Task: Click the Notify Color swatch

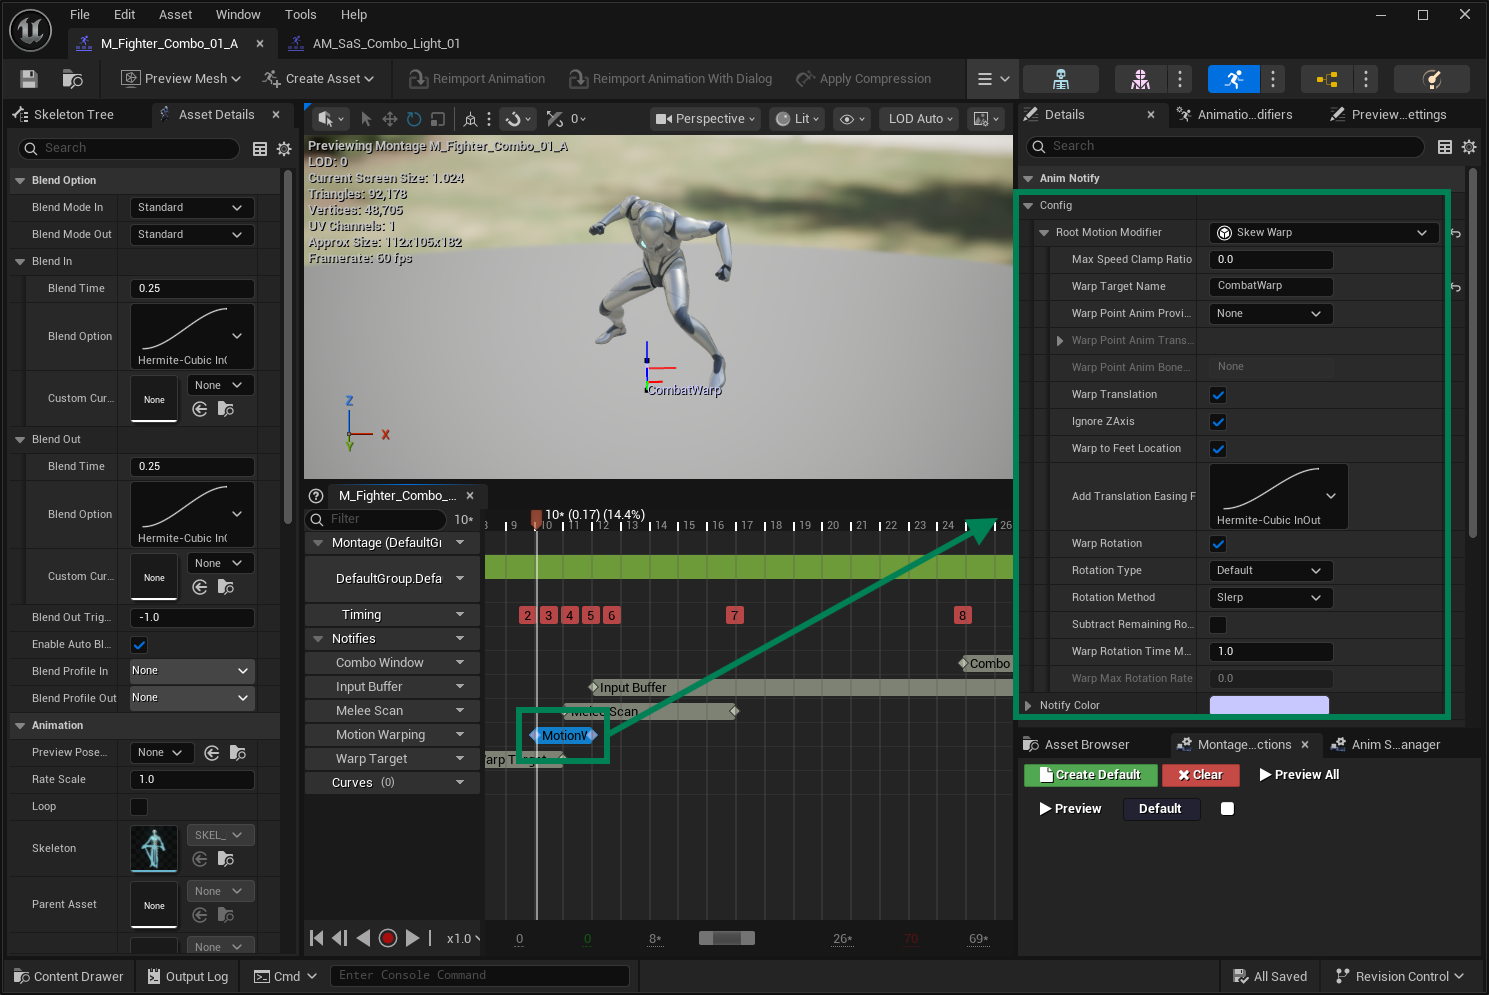Action: 1269,706
